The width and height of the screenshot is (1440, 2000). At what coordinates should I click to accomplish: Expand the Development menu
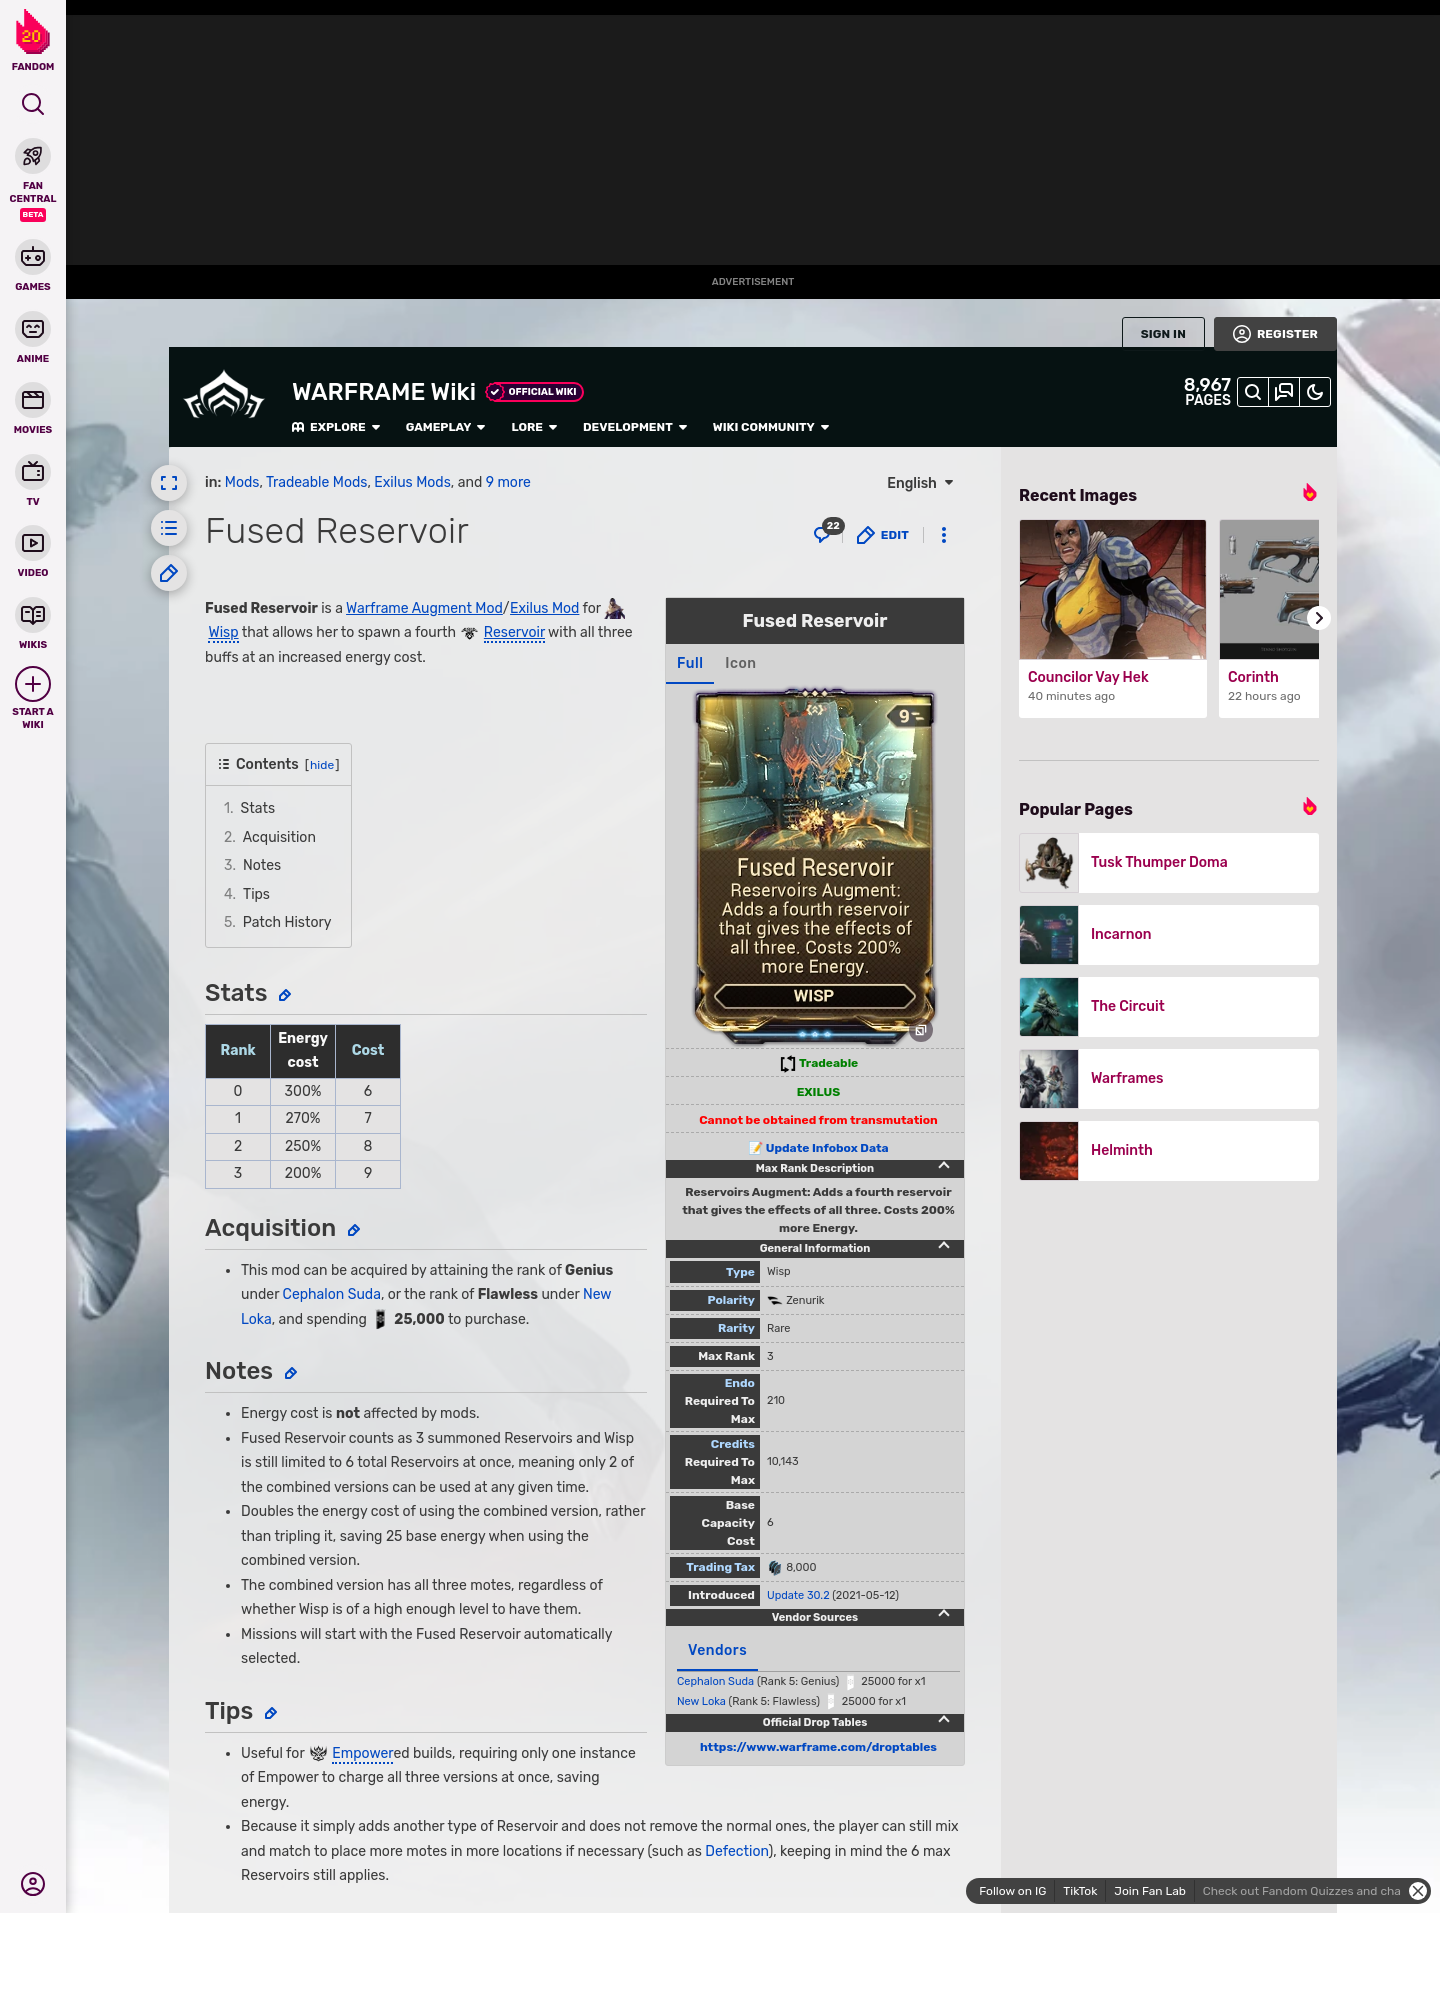635,427
